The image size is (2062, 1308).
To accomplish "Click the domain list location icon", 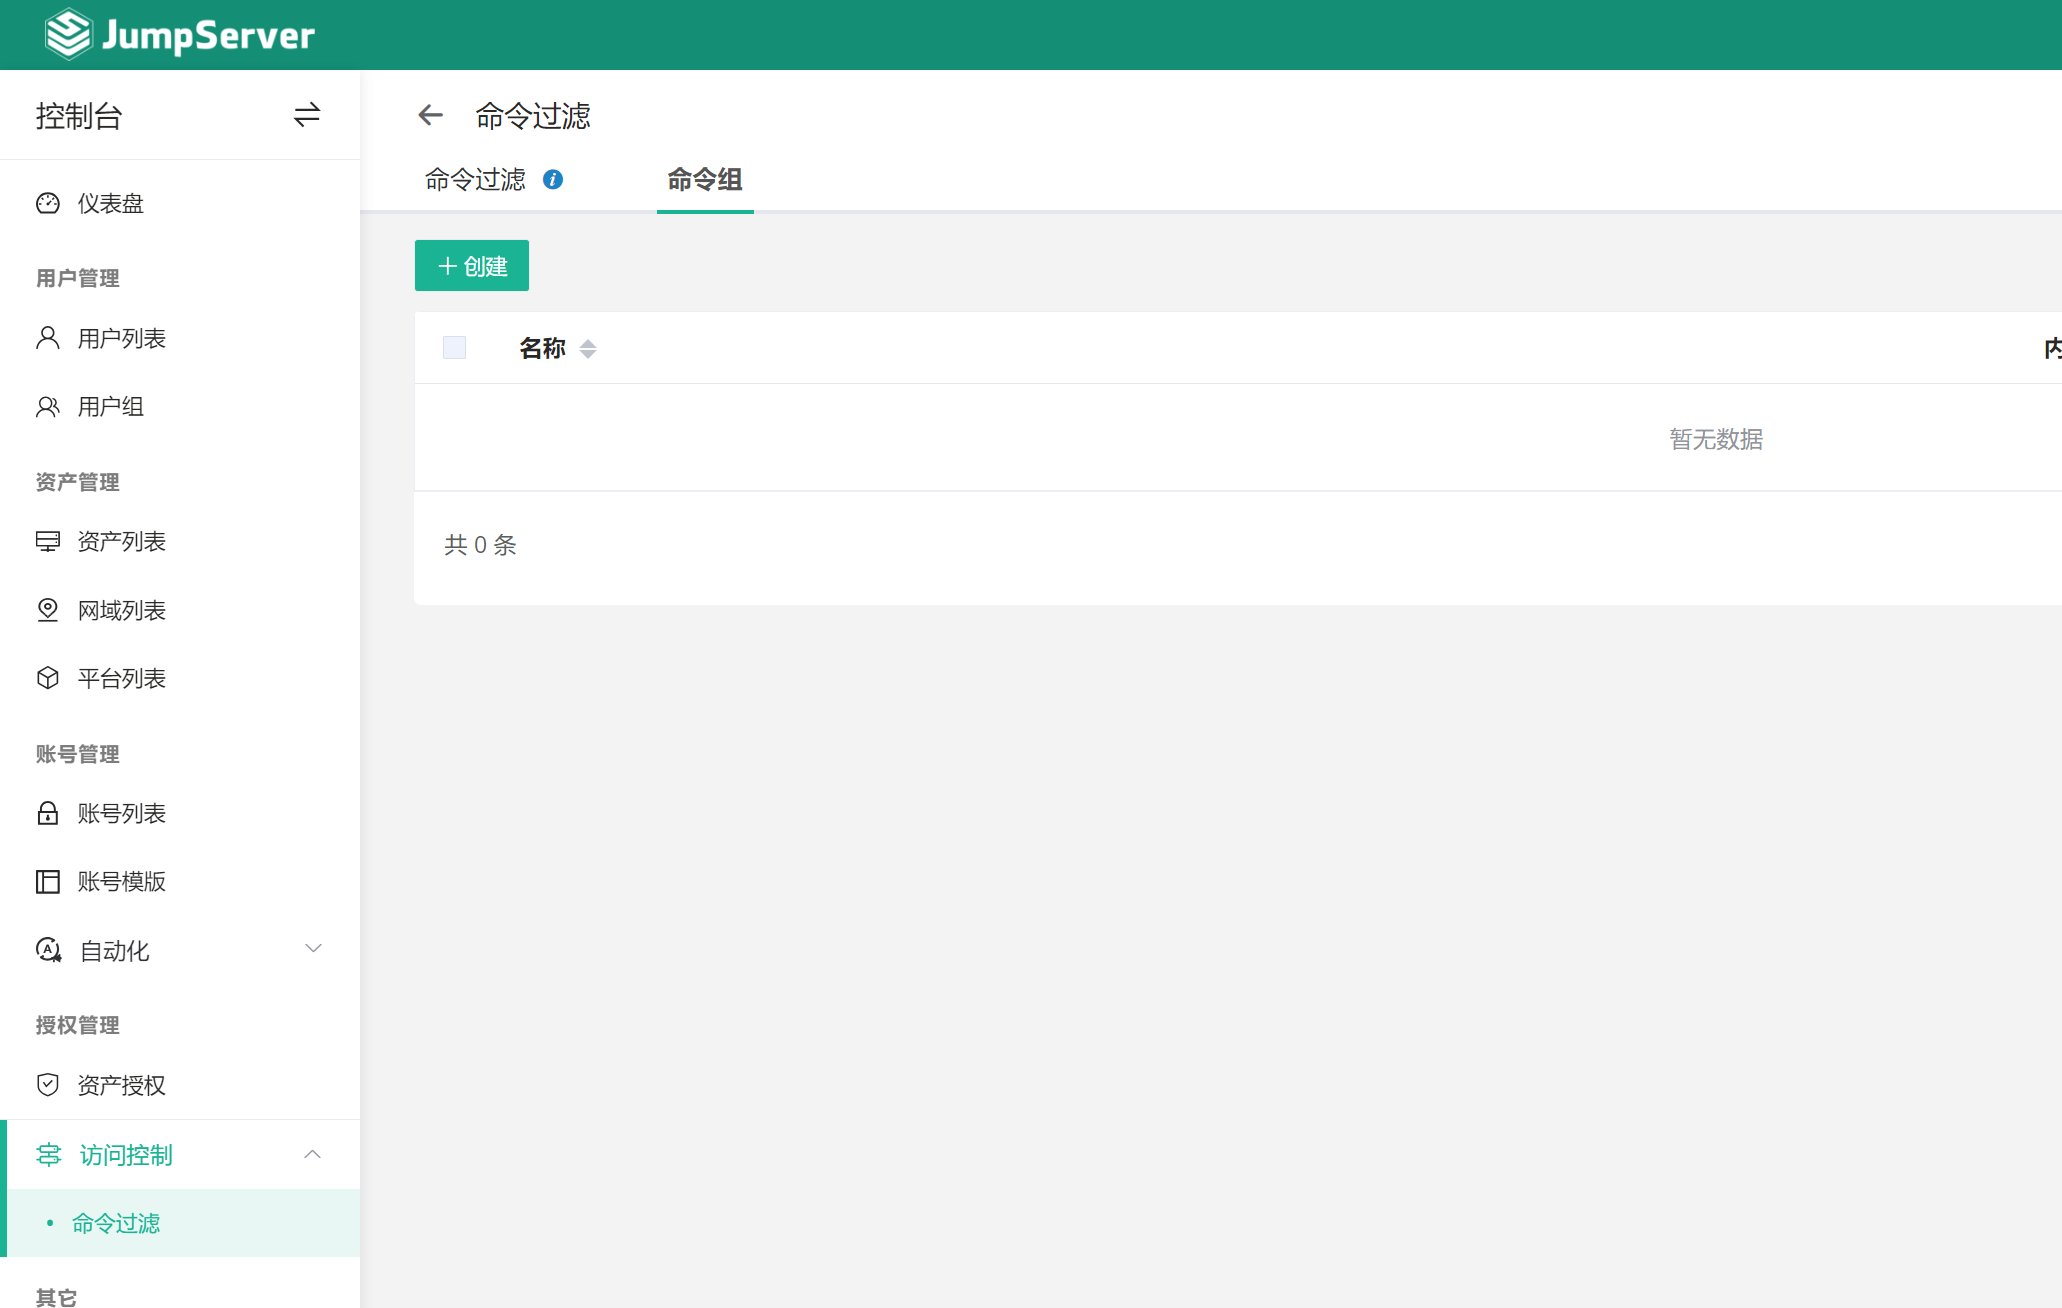I will [48, 610].
